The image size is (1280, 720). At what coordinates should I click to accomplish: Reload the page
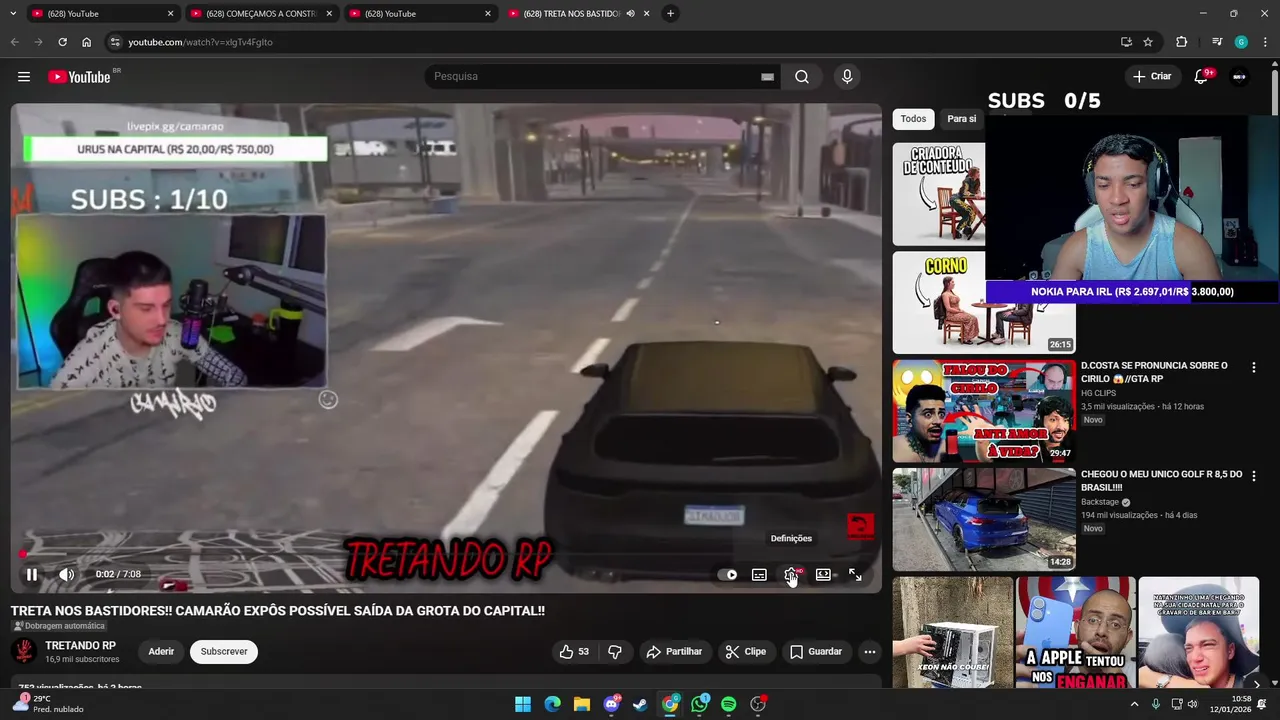tap(62, 42)
